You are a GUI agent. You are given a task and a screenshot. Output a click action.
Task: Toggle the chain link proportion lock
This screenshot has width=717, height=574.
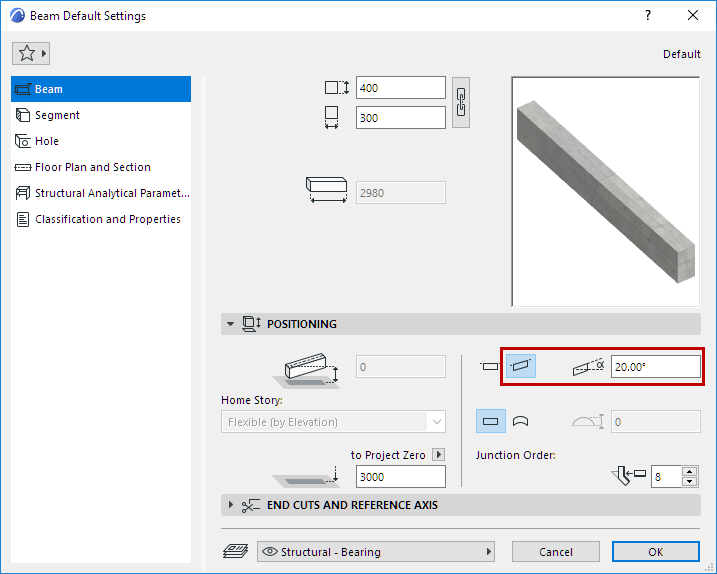click(x=461, y=102)
